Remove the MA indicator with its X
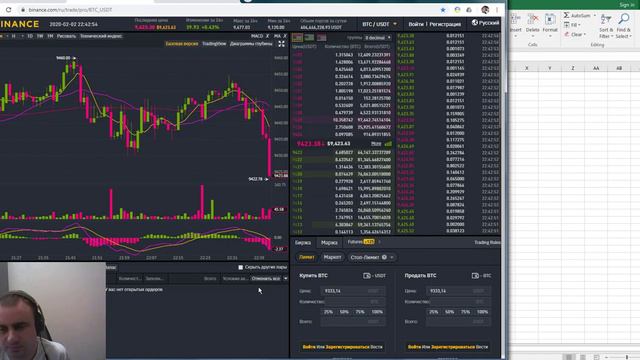 (x=284, y=36)
